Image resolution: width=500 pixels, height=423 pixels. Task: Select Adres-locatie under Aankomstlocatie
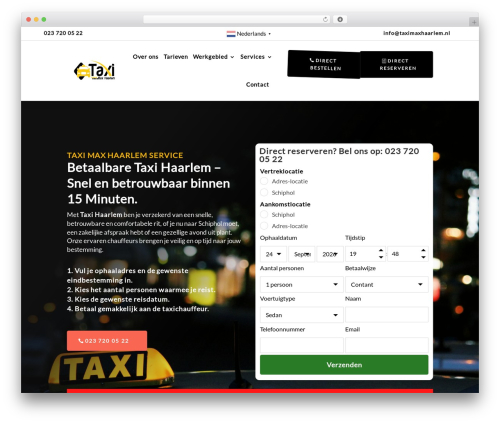point(264,226)
